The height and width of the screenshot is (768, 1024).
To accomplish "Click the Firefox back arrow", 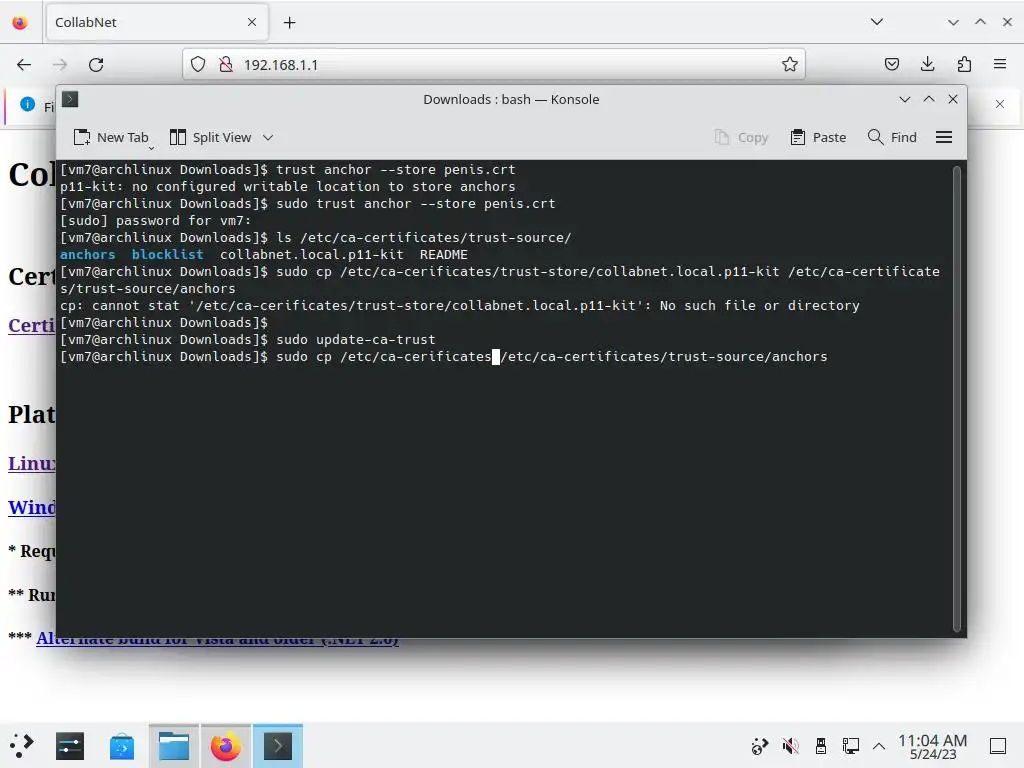I will (x=24, y=65).
